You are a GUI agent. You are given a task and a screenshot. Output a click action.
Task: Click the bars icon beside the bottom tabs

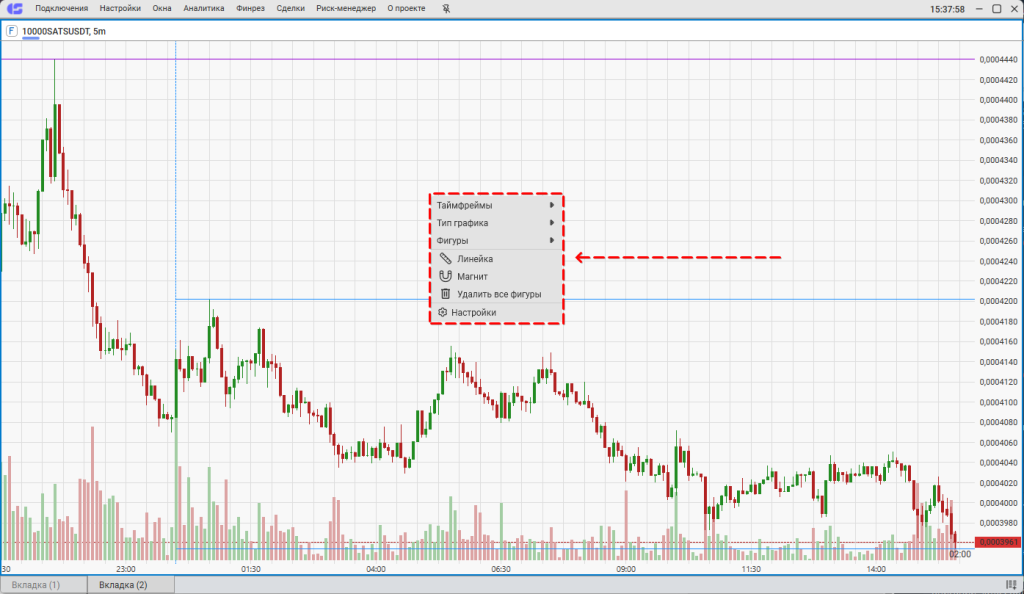[x=1011, y=585]
